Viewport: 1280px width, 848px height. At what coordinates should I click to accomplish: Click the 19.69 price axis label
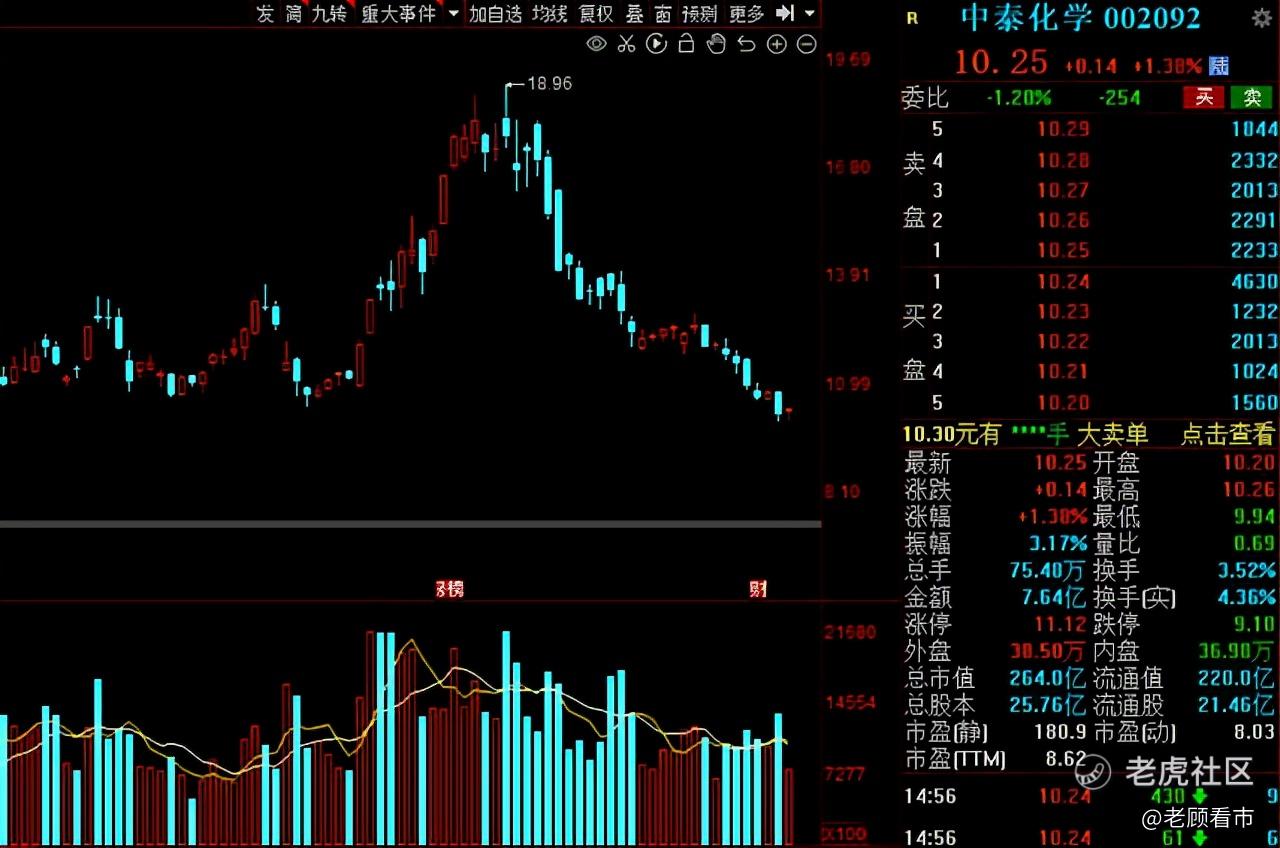click(848, 59)
